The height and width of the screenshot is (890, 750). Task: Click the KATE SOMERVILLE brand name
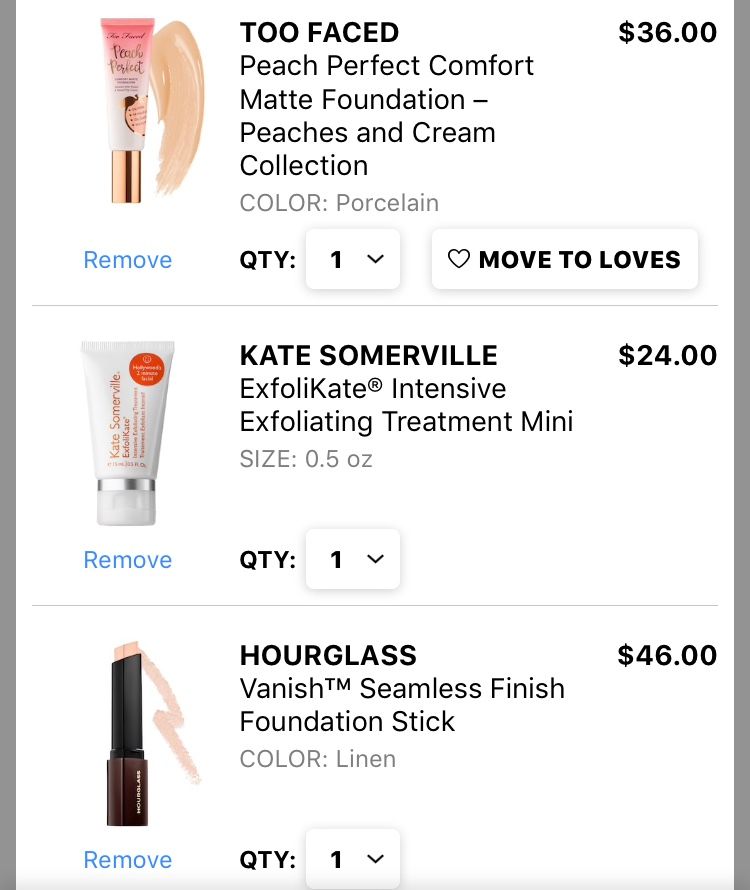(x=368, y=355)
